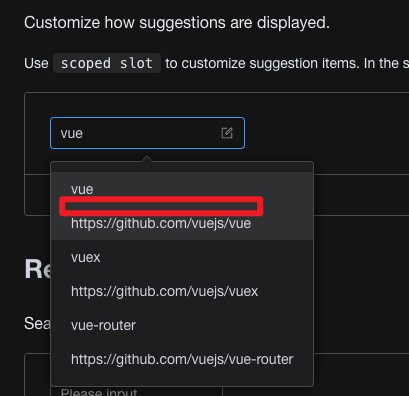Choose the https://github.com/vuejs/vue-router address line
Screen dimensions: 409x396
click(x=182, y=359)
